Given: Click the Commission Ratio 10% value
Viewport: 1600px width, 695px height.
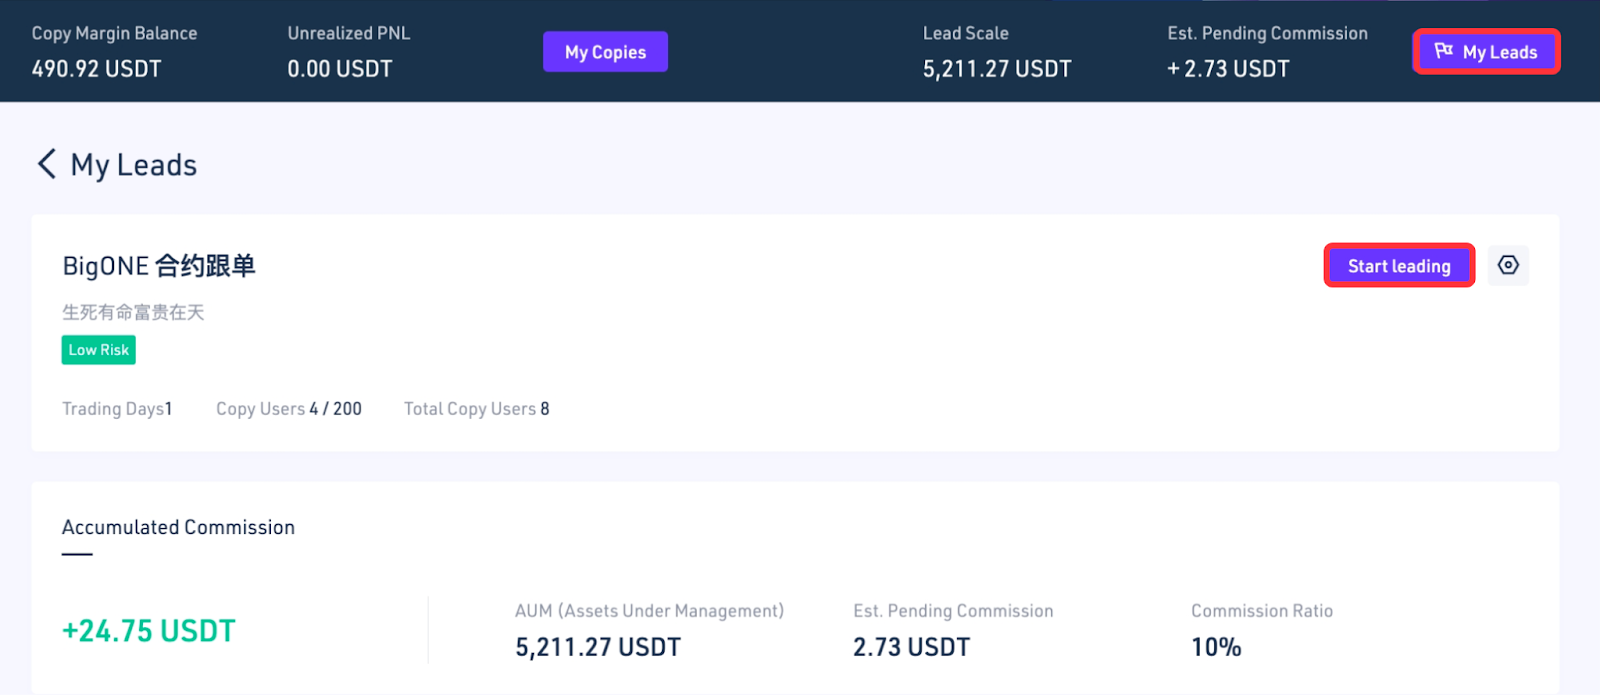Looking at the screenshot, I should pos(1216,647).
